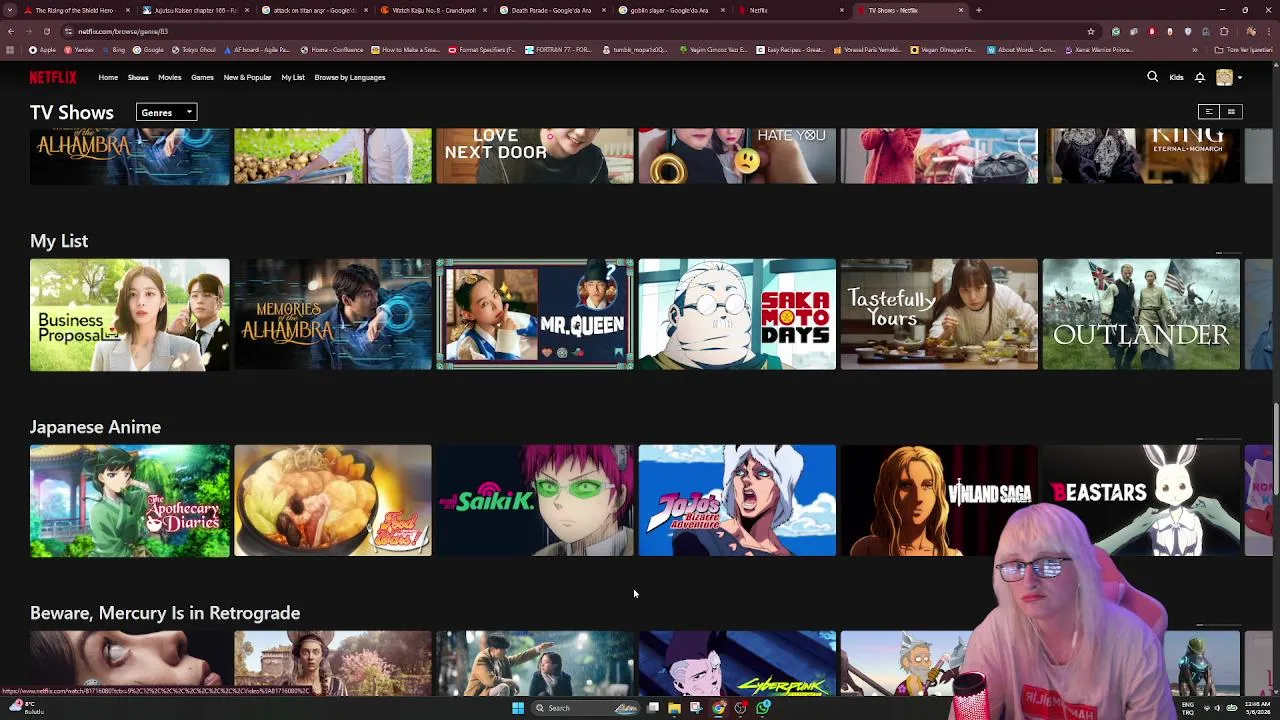This screenshot has width=1280, height=720.
Task: Open My List in navigation bar
Action: coord(293,77)
